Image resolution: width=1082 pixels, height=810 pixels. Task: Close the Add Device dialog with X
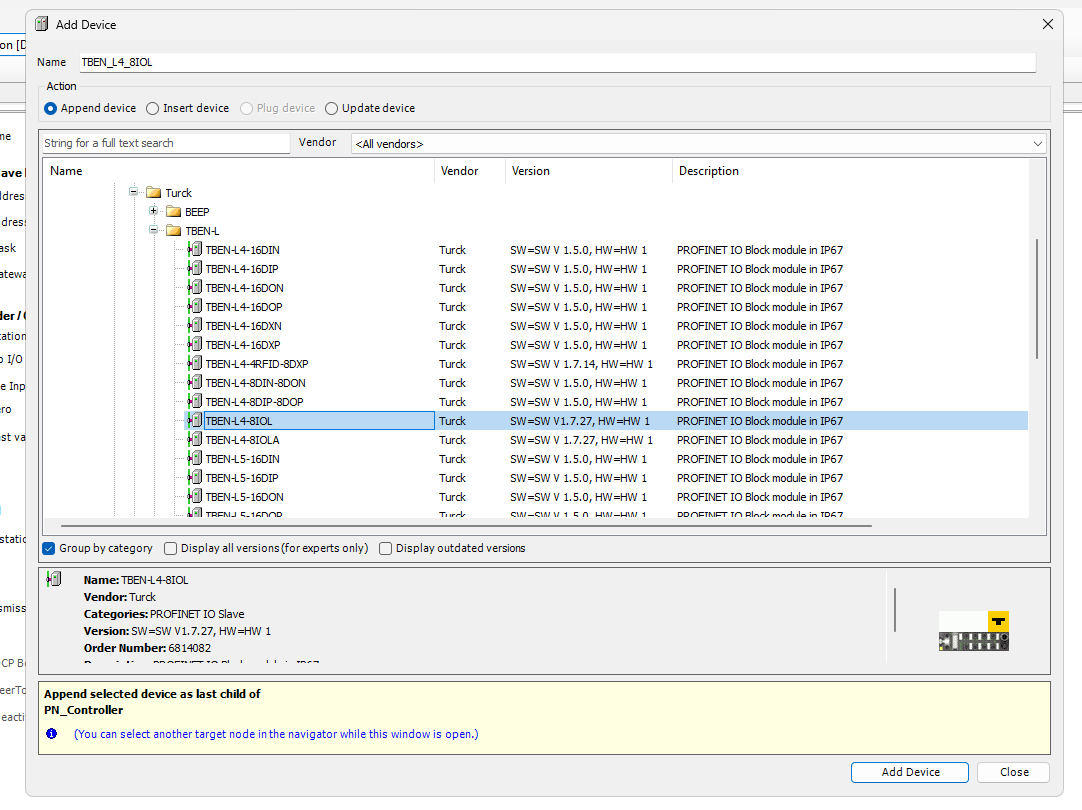1047,24
